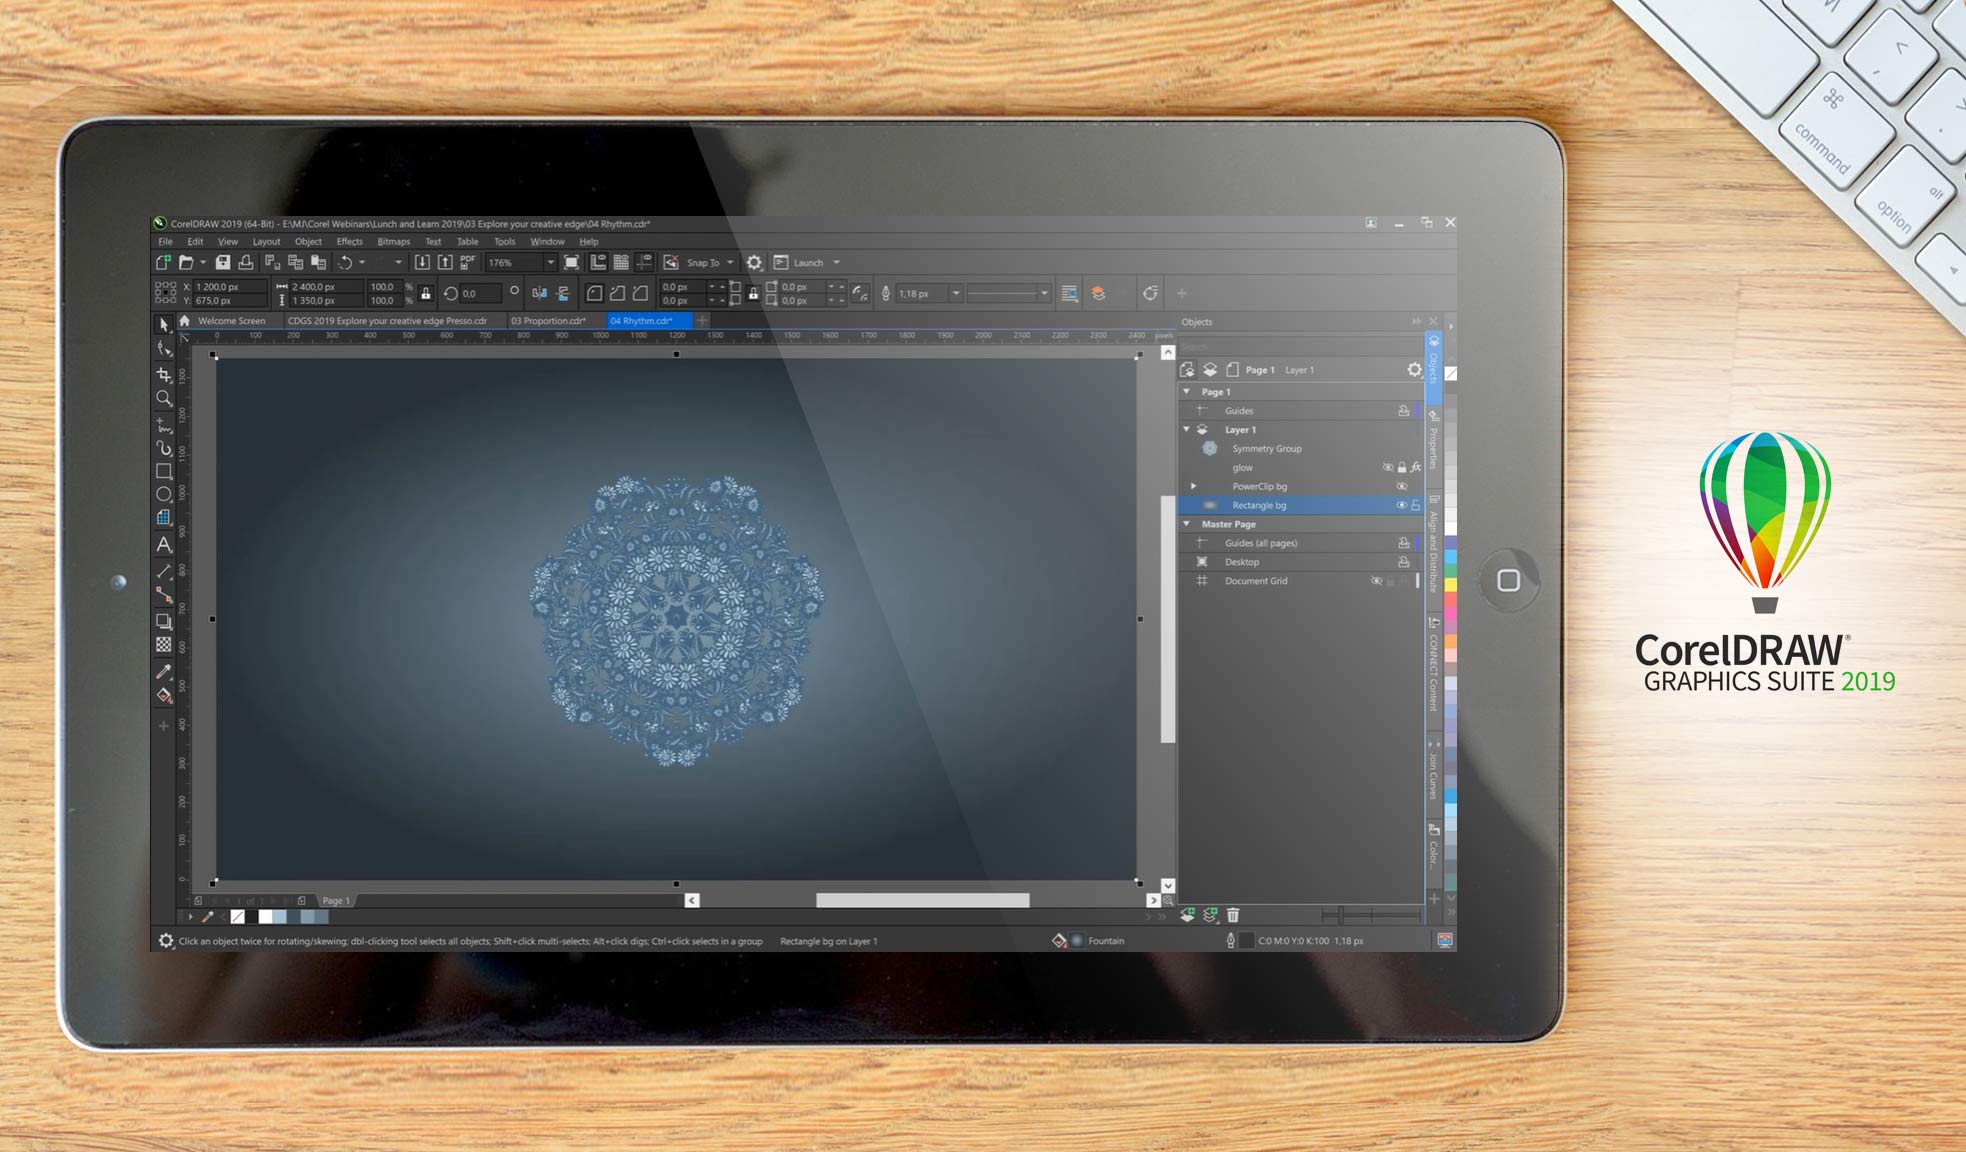Show the Document Grid

(1378, 581)
